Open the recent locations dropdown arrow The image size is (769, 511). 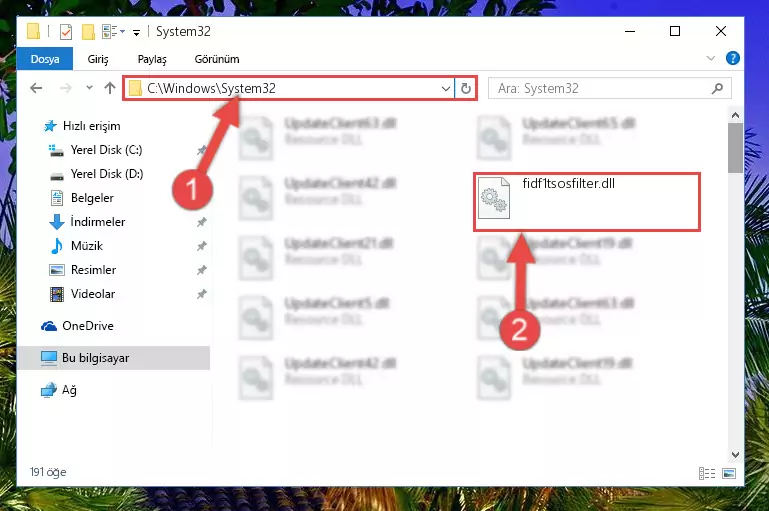tap(89, 88)
